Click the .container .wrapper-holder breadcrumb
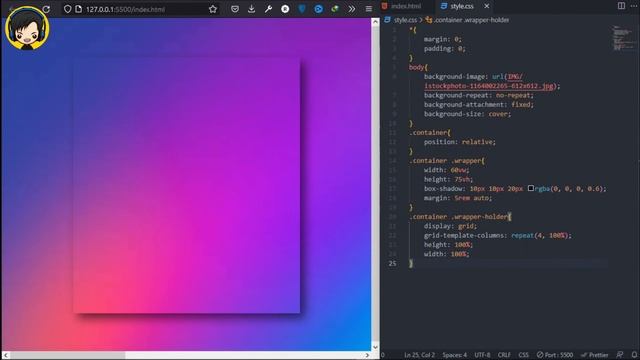 [471, 20]
